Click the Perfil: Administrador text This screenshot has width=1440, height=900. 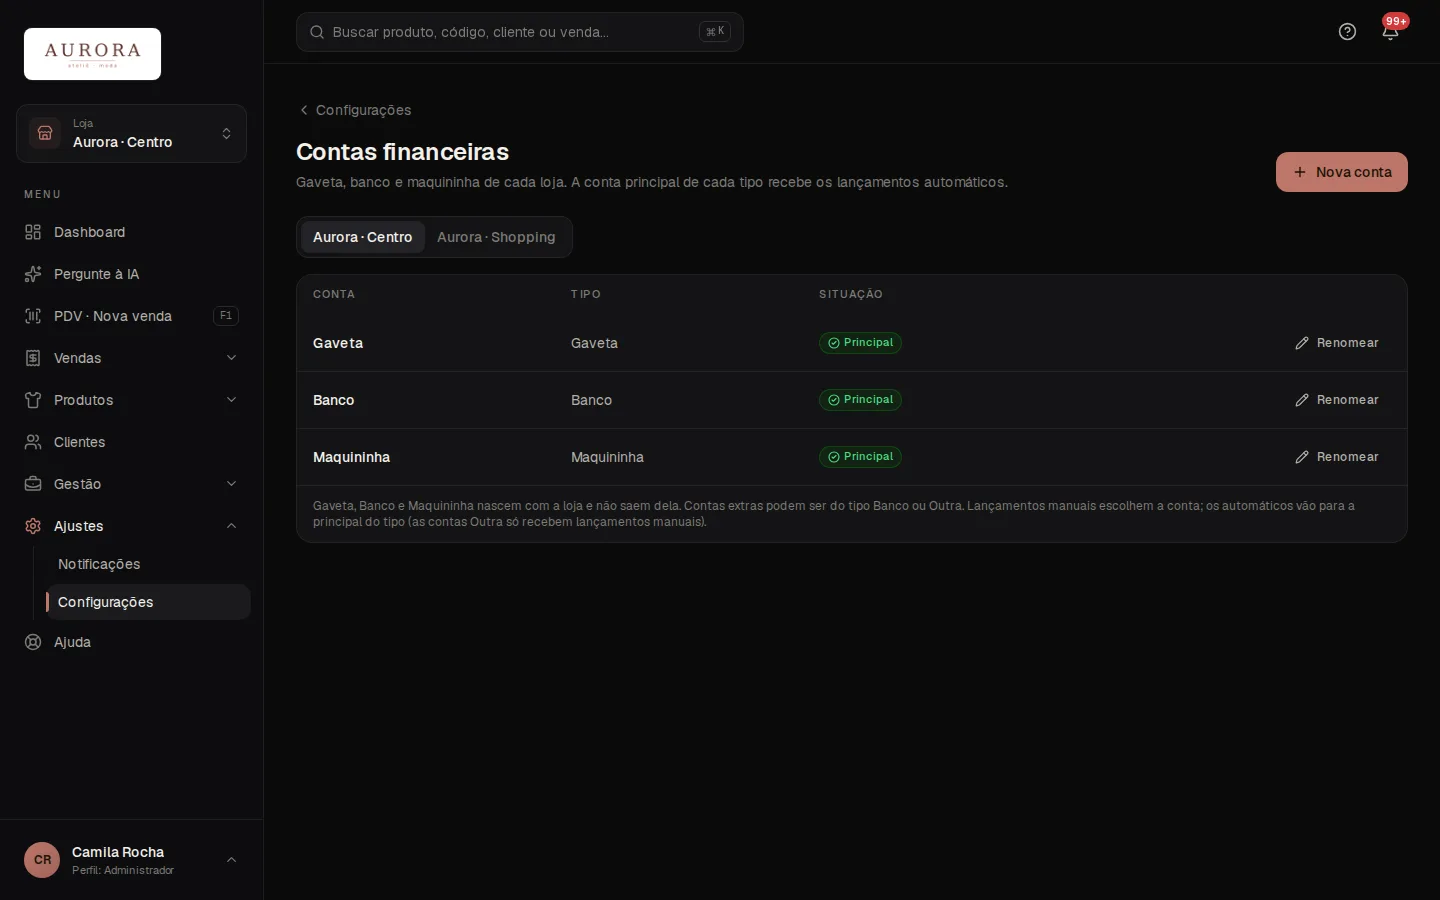point(123,871)
